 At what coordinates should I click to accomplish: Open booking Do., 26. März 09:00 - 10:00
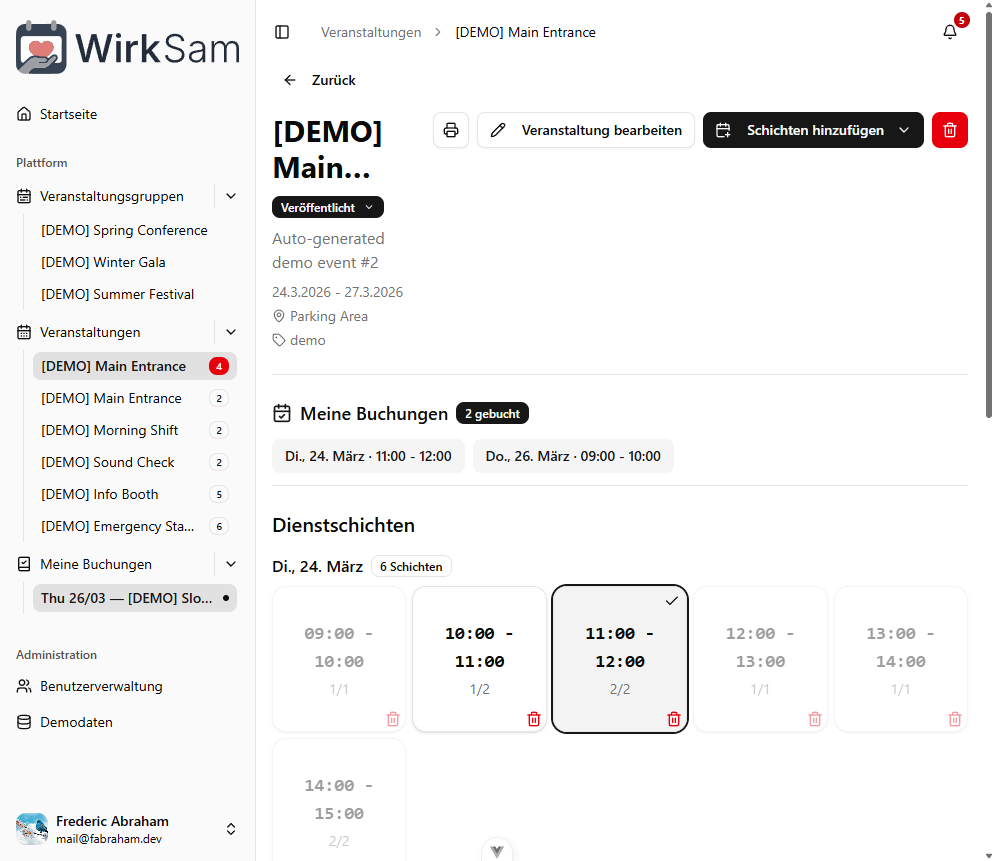click(x=573, y=456)
